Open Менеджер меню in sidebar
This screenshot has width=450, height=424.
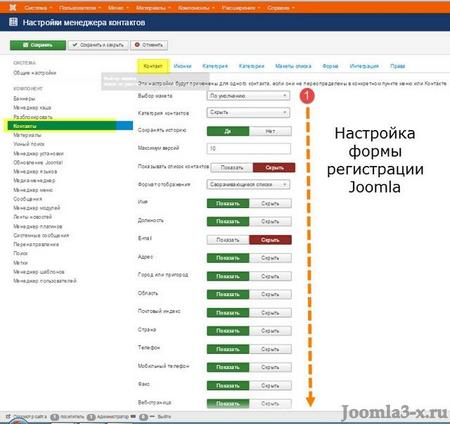(x=33, y=190)
